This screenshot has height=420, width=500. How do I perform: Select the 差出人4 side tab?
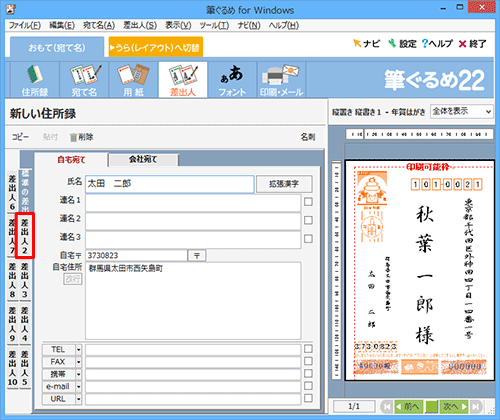click(x=25, y=324)
